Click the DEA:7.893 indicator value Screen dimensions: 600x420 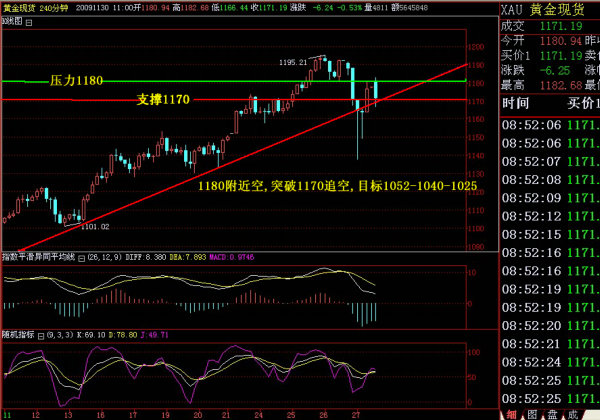coord(188,257)
